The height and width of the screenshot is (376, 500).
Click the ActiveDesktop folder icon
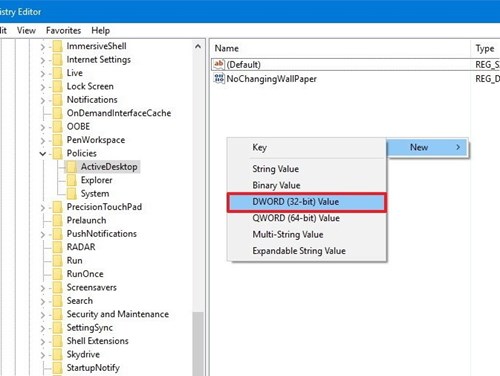[x=71, y=167]
